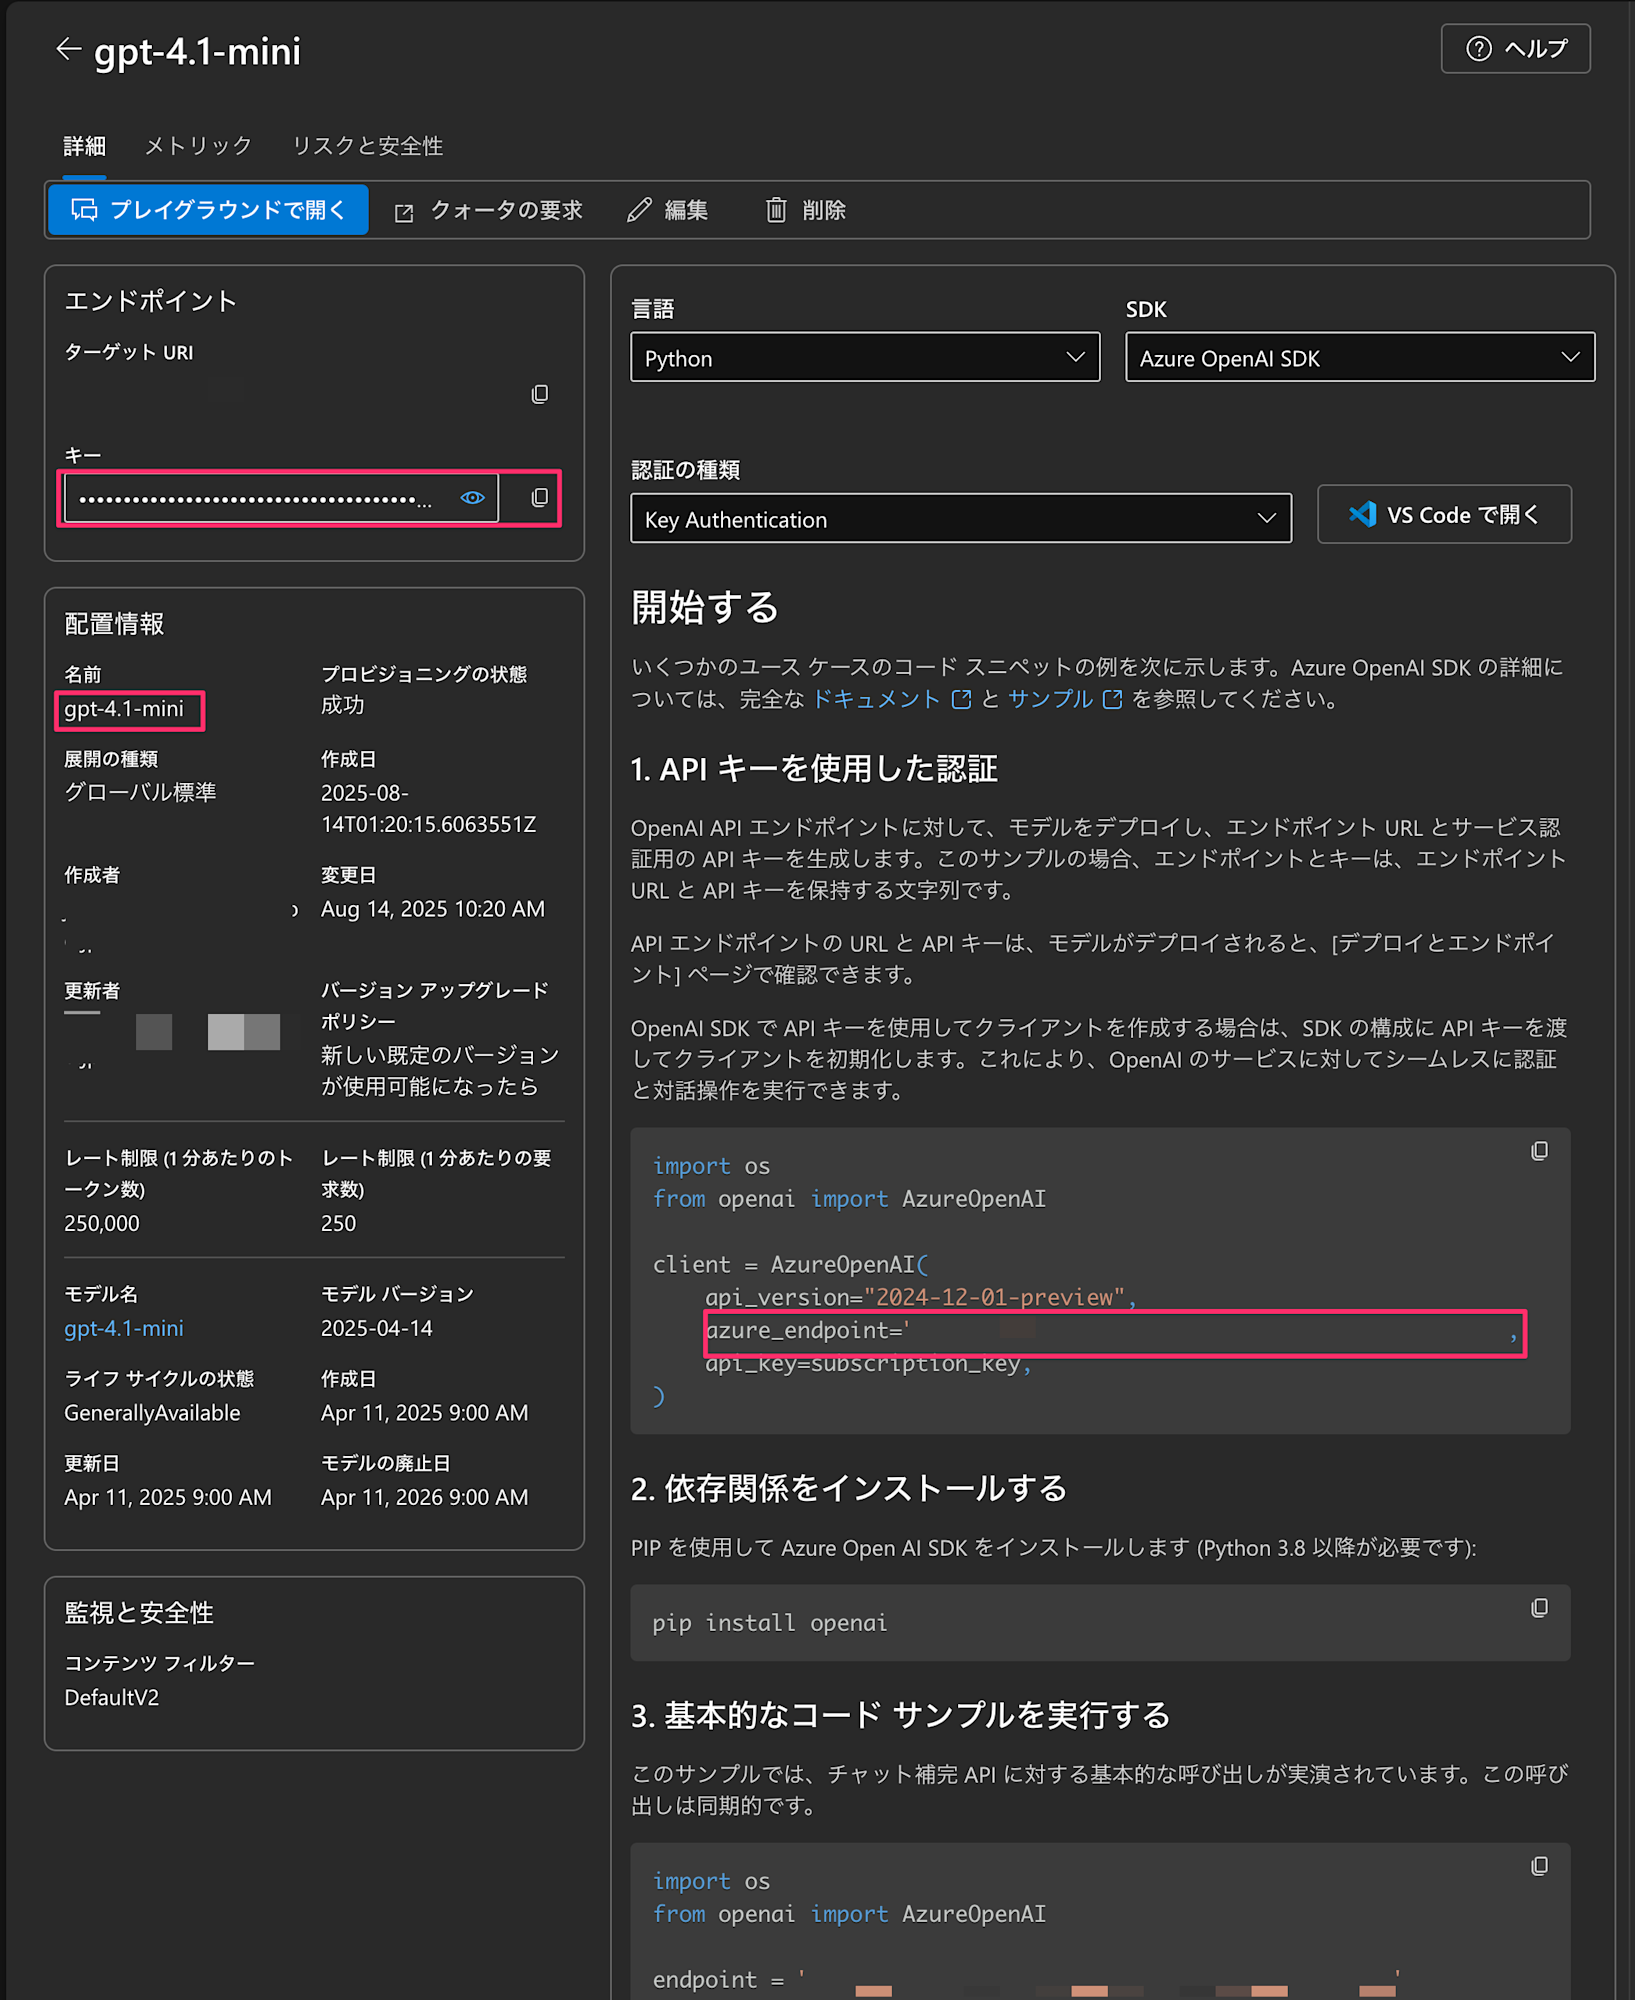The width and height of the screenshot is (1635, 2000).
Task: Click the masked キー input field
Action: (281, 498)
